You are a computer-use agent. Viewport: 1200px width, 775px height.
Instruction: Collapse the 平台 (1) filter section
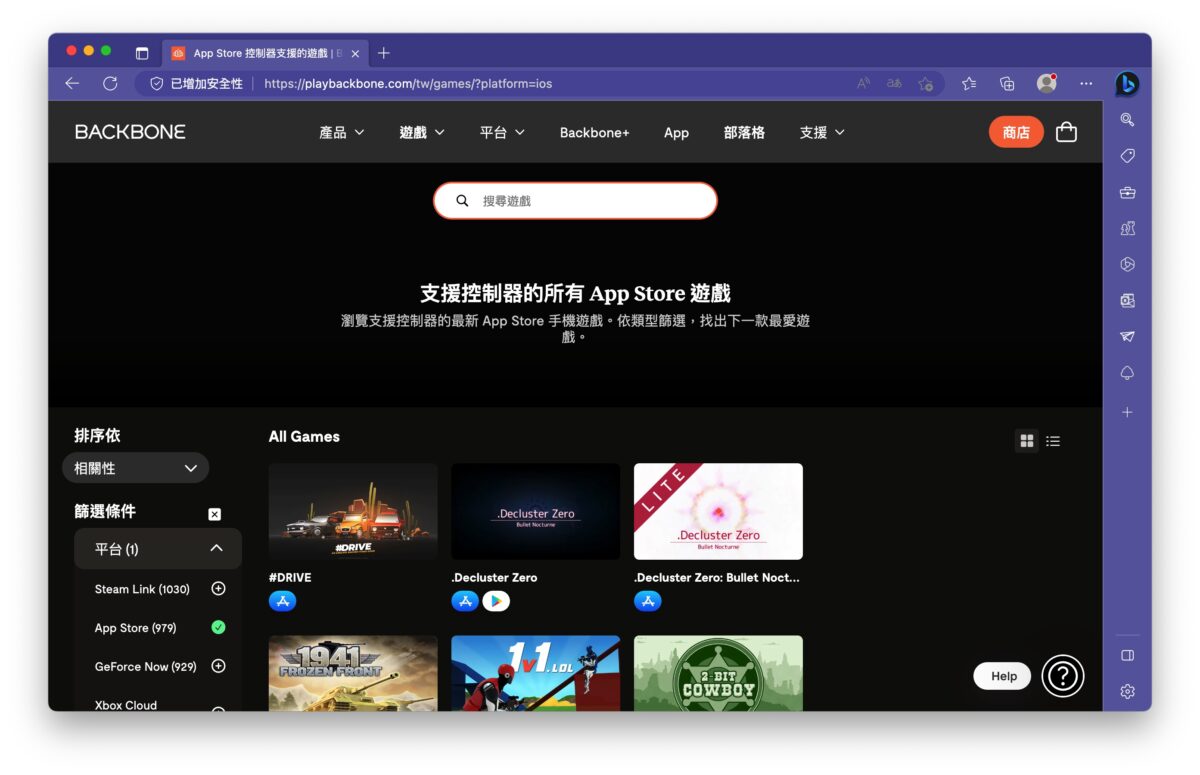158,549
